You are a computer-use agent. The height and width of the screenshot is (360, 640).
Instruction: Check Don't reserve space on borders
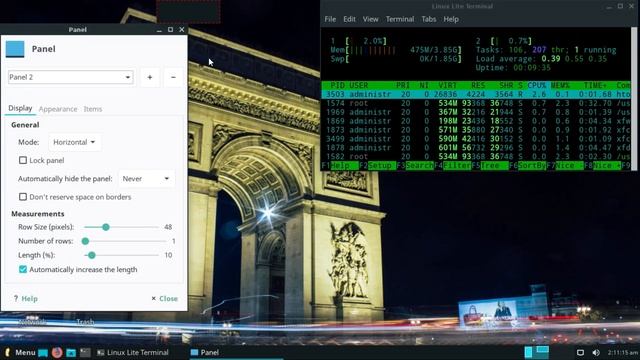tap(23, 197)
